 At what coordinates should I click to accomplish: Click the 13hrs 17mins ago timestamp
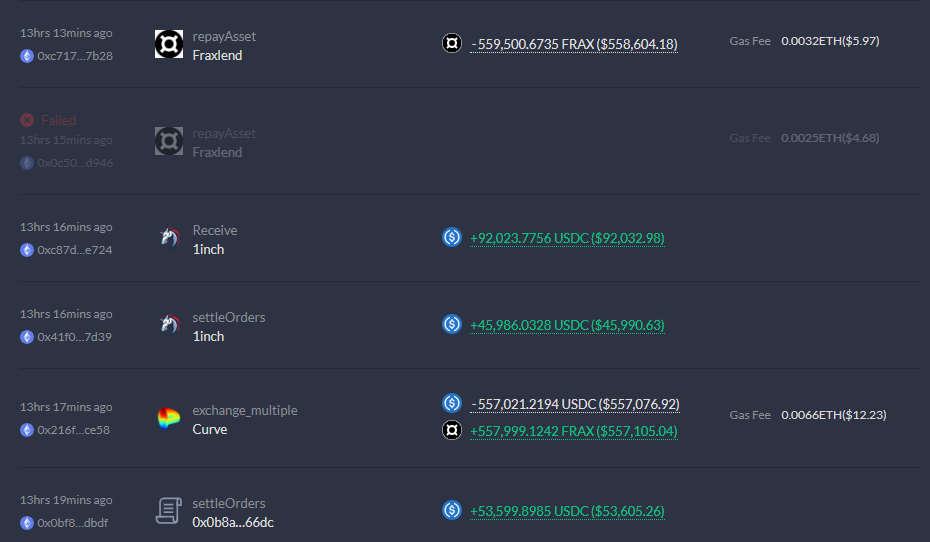[66, 407]
